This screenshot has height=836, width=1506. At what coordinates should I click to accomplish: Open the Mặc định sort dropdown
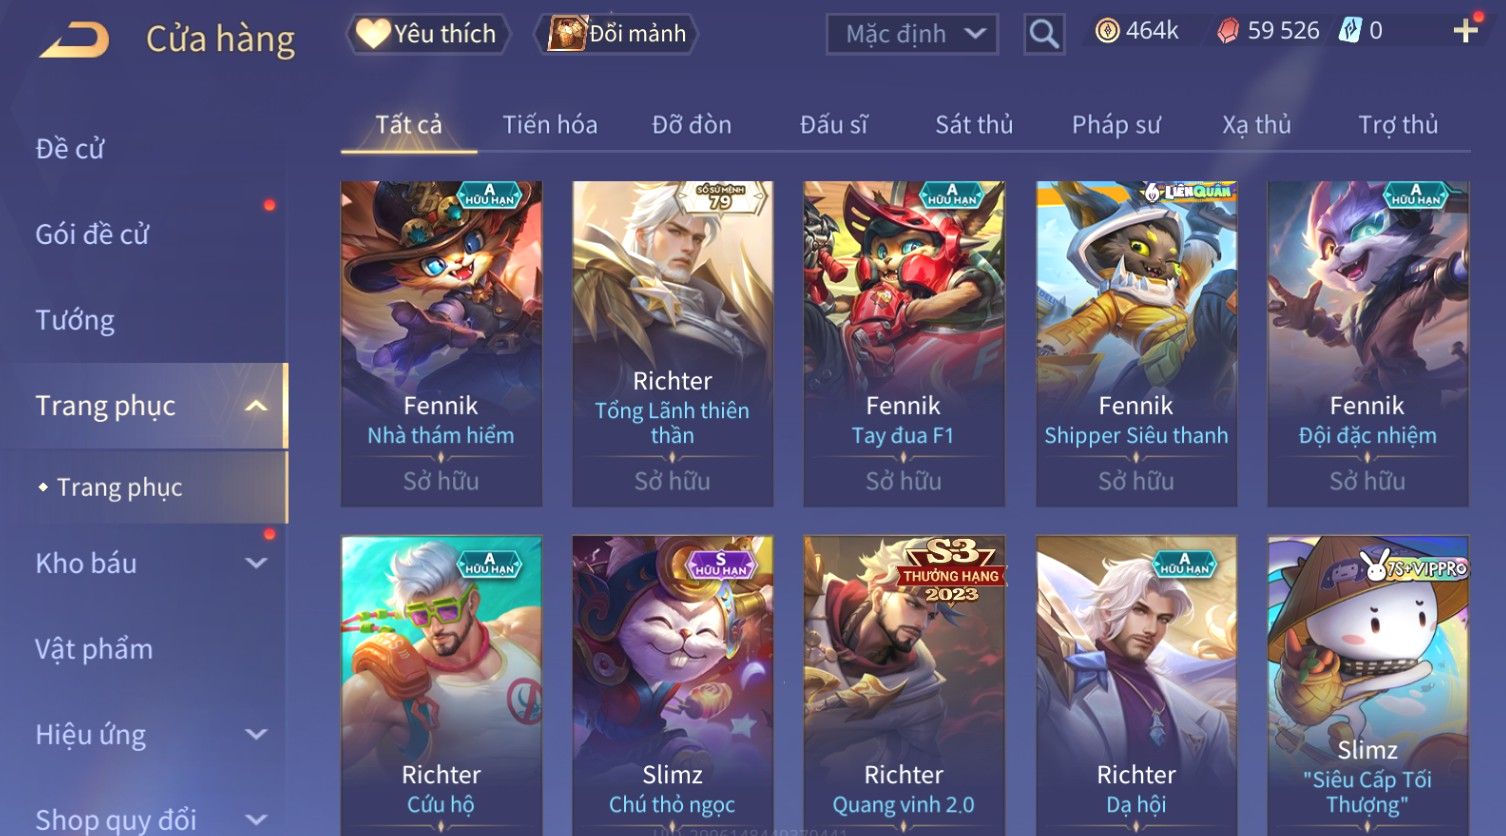pyautogui.click(x=912, y=34)
